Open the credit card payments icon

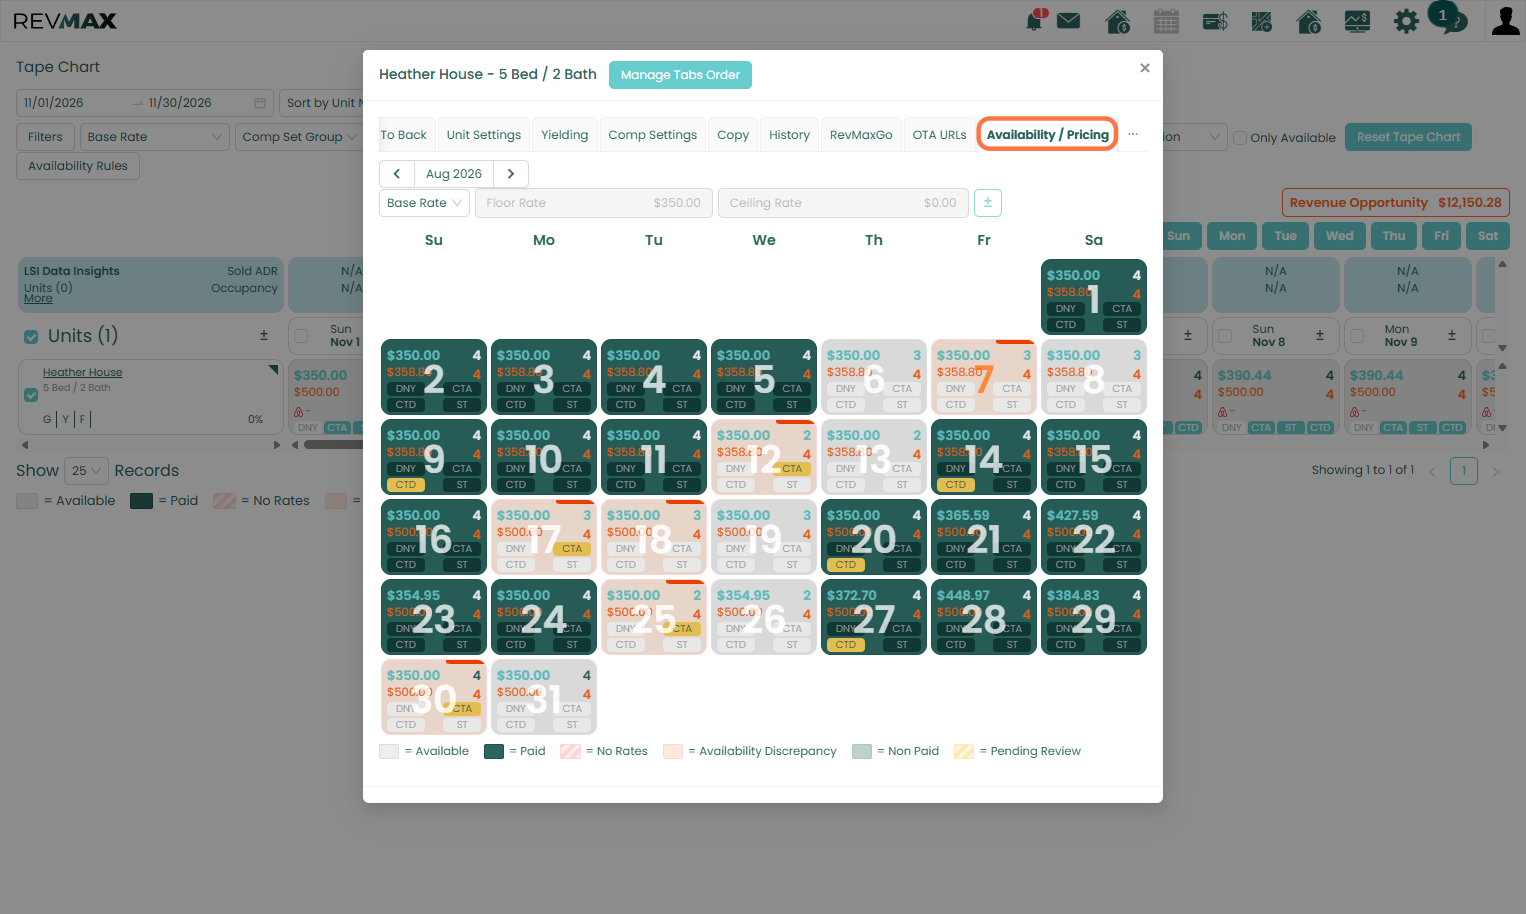pos(1215,21)
